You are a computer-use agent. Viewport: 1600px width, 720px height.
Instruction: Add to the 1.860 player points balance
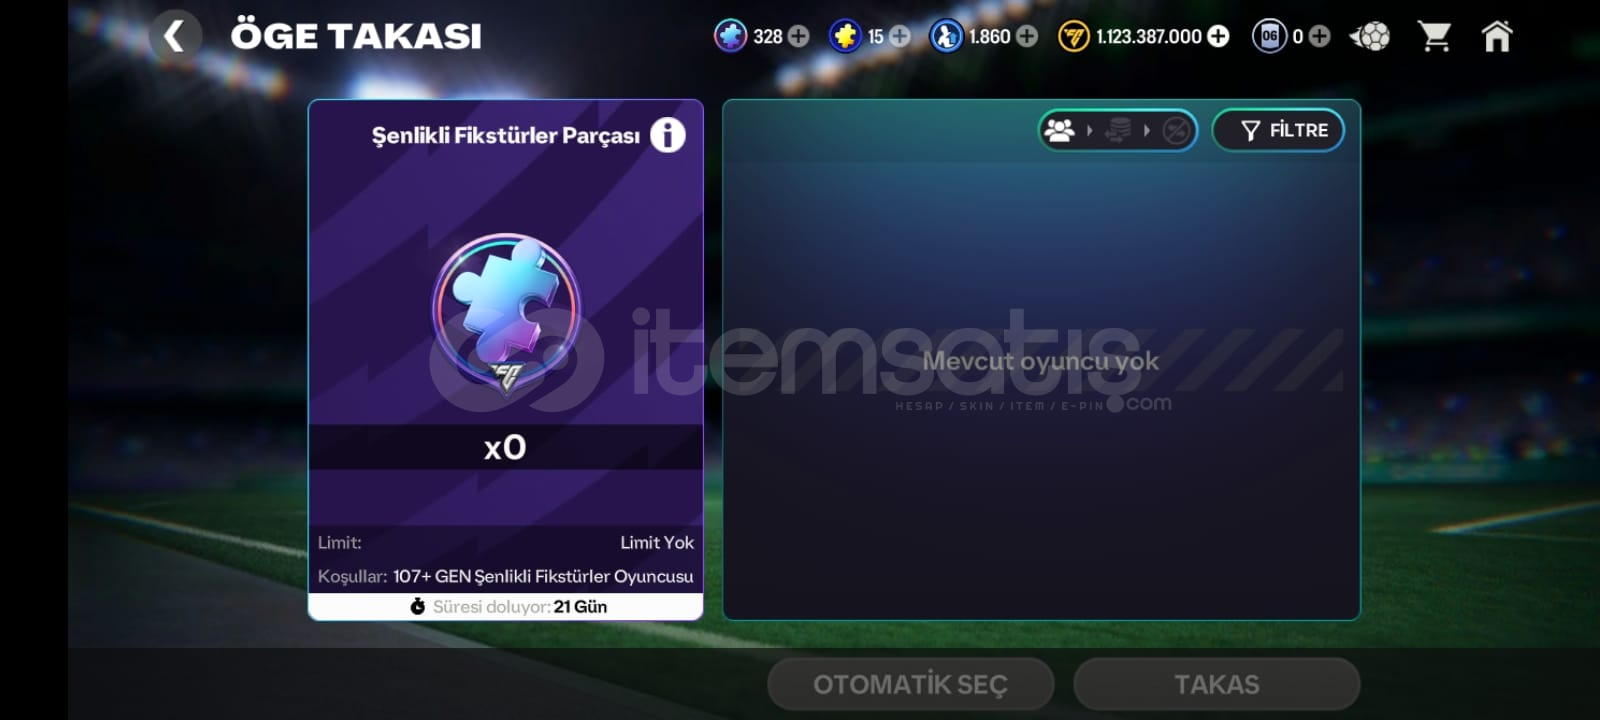(1027, 37)
